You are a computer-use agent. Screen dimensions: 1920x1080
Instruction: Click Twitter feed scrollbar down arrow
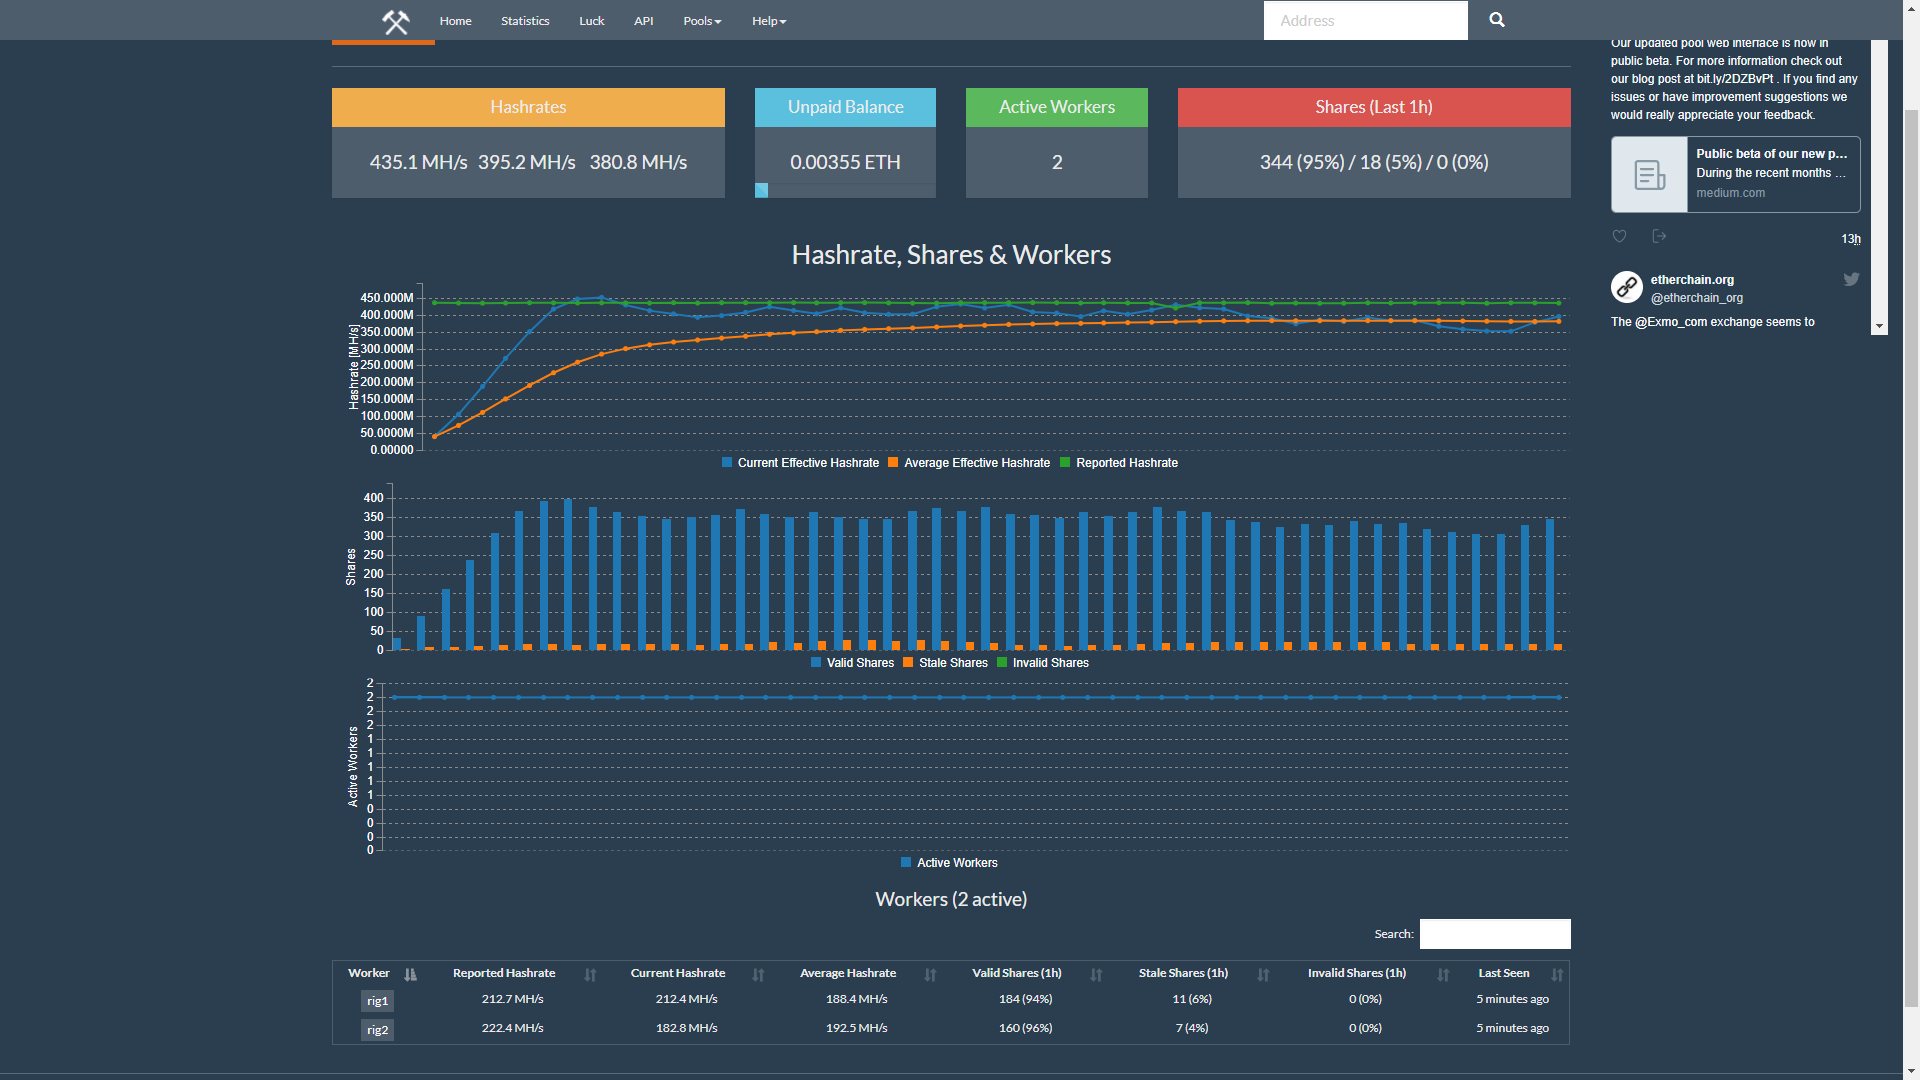pos(1879,326)
